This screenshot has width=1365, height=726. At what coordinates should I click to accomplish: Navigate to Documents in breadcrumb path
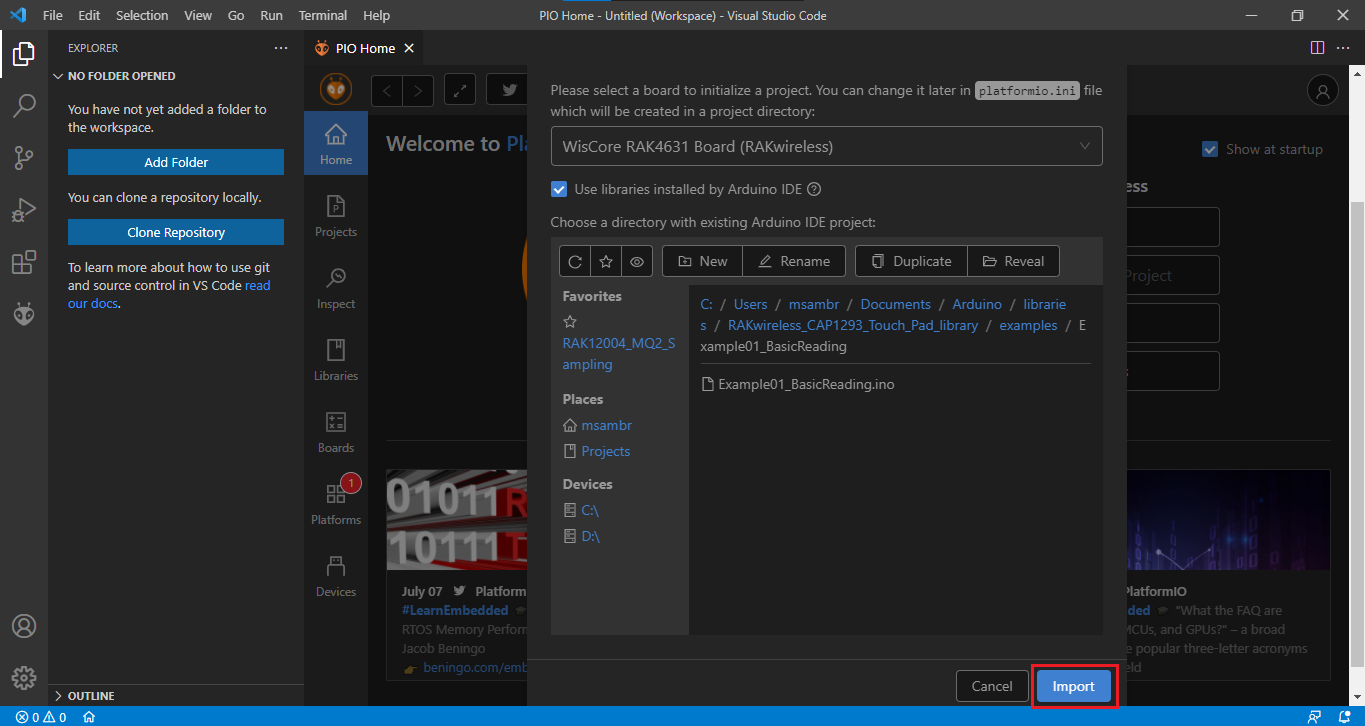coord(895,304)
